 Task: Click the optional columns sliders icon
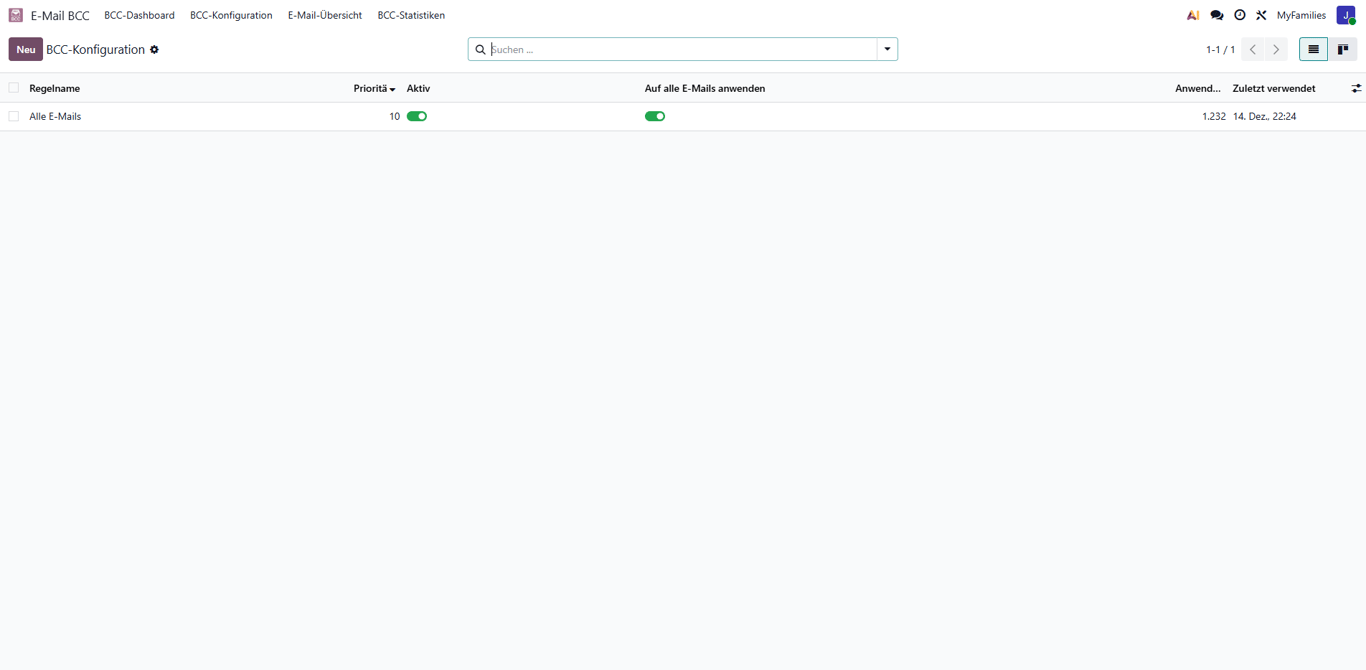pos(1356,88)
